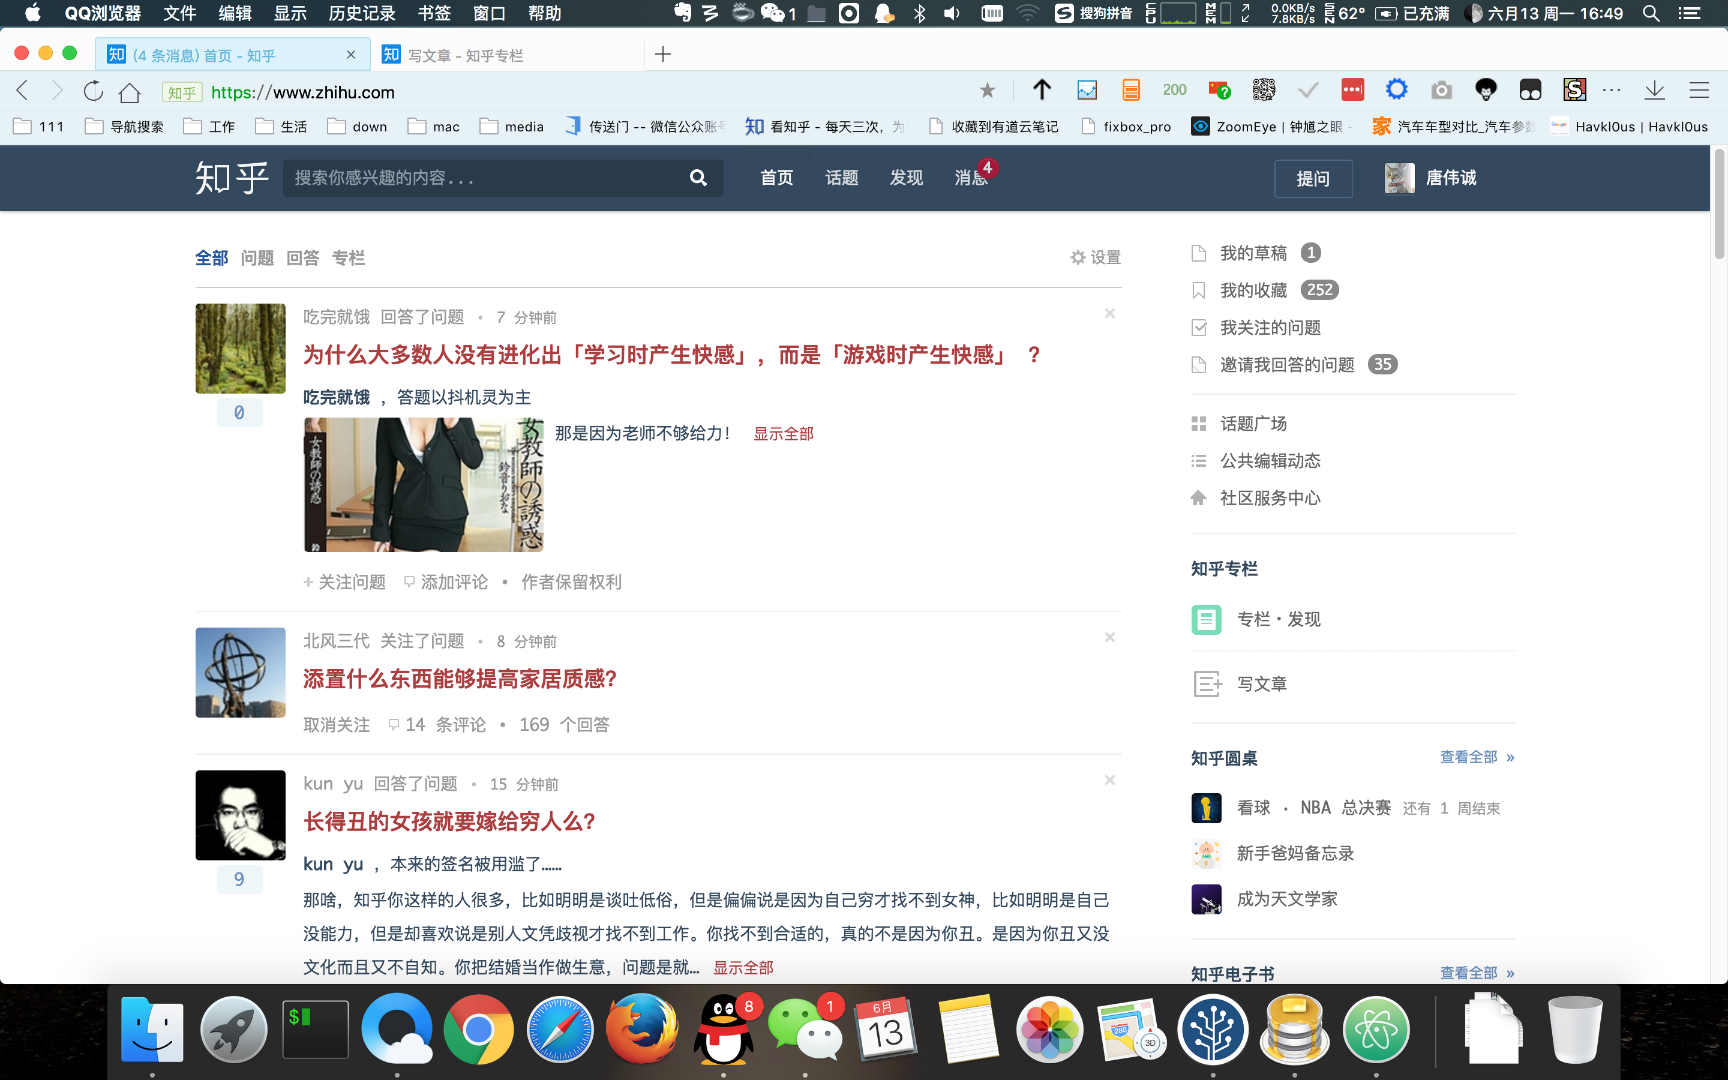Open the QR code extension icon

point(1264,90)
